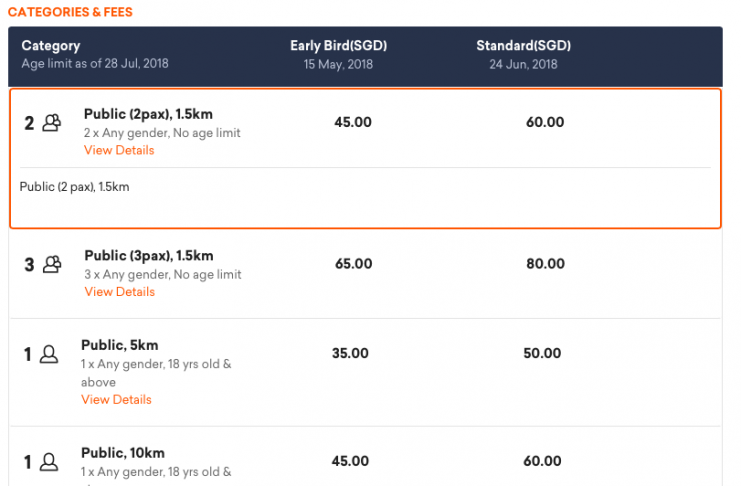Click the CATEGORIES & FEES heading
This screenshot has height=486, width=741.
click(70, 12)
